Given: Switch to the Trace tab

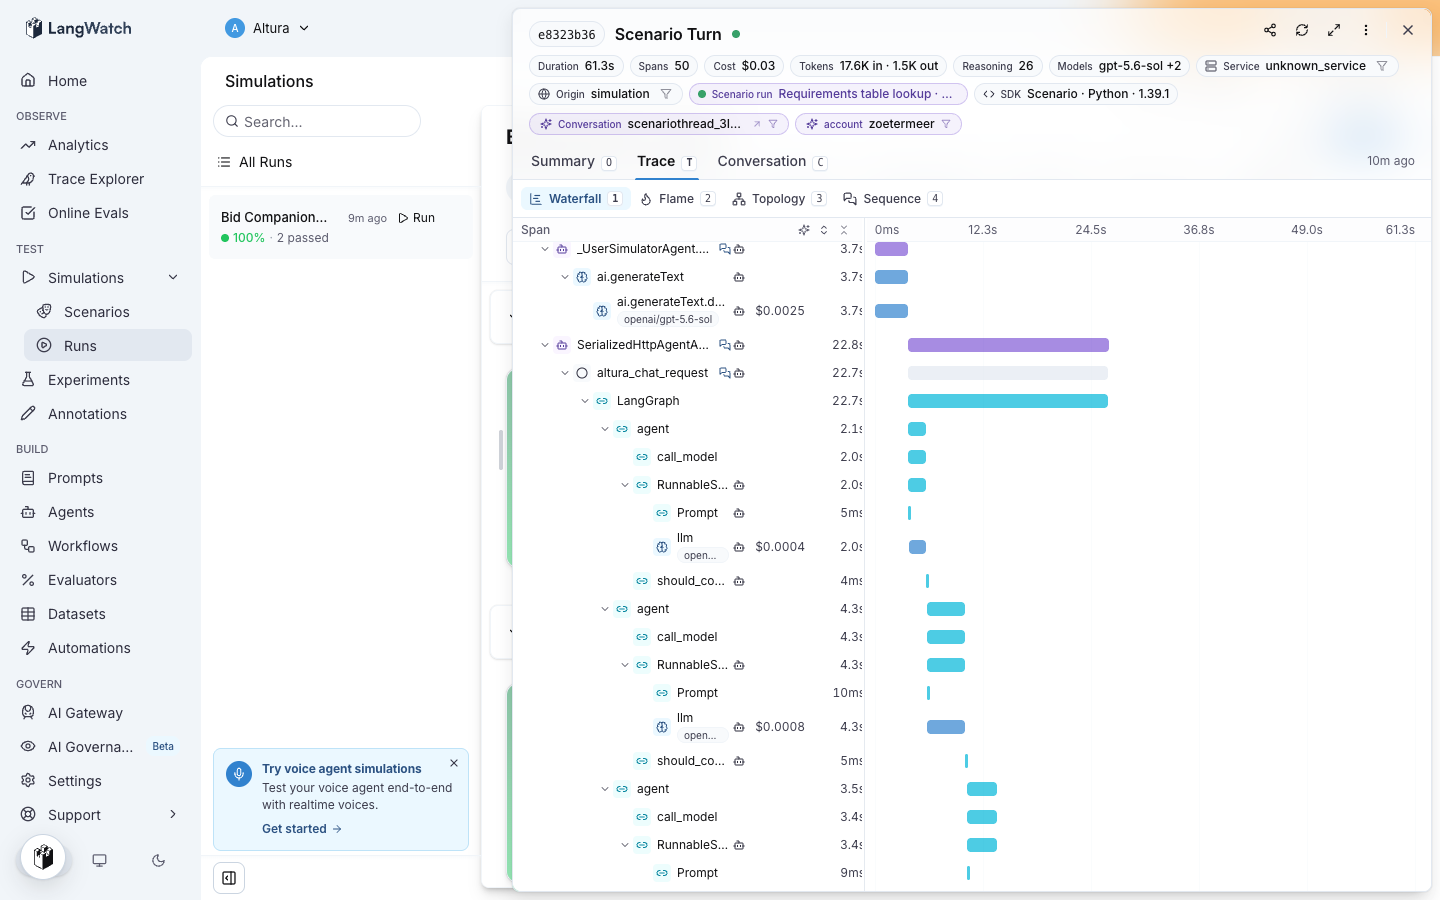Looking at the screenshot, I should tap(667, 161).
